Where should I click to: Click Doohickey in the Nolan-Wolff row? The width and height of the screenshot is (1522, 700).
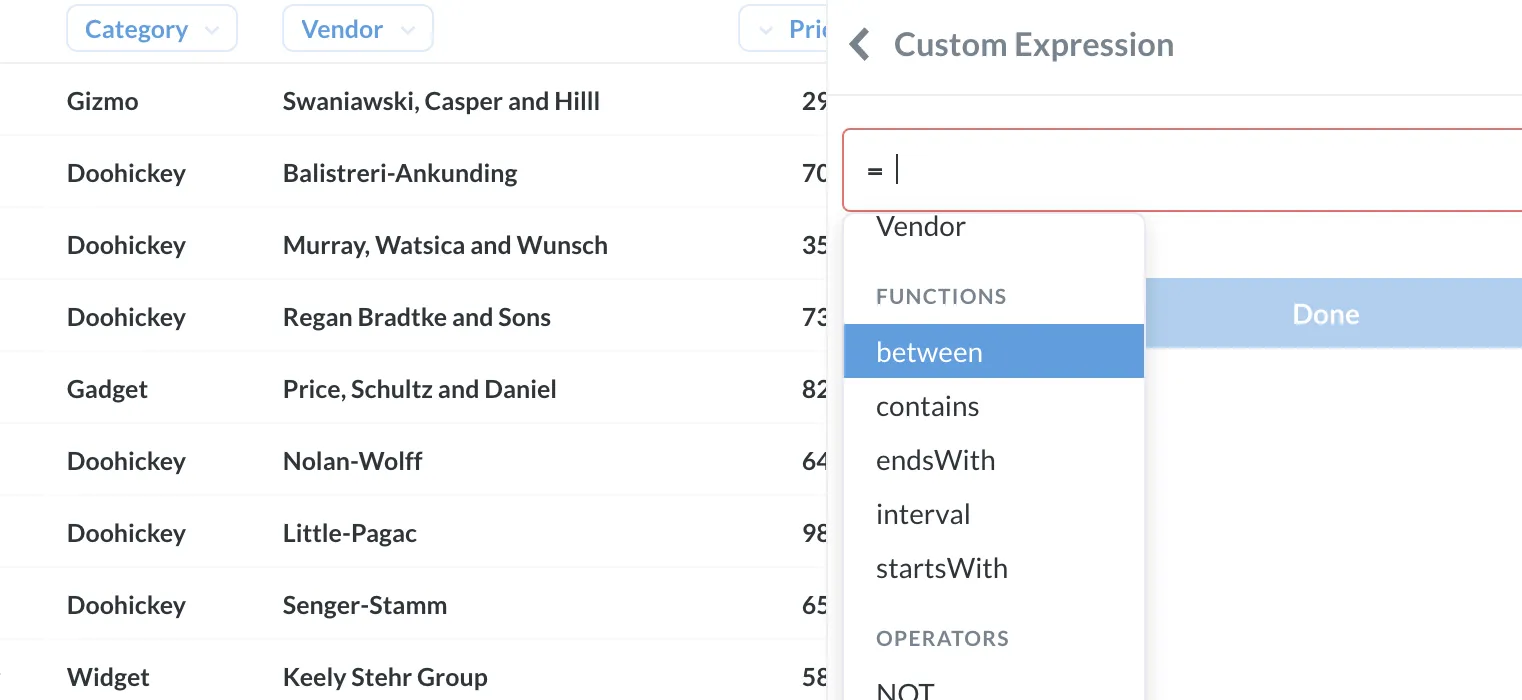coord(126,461)
